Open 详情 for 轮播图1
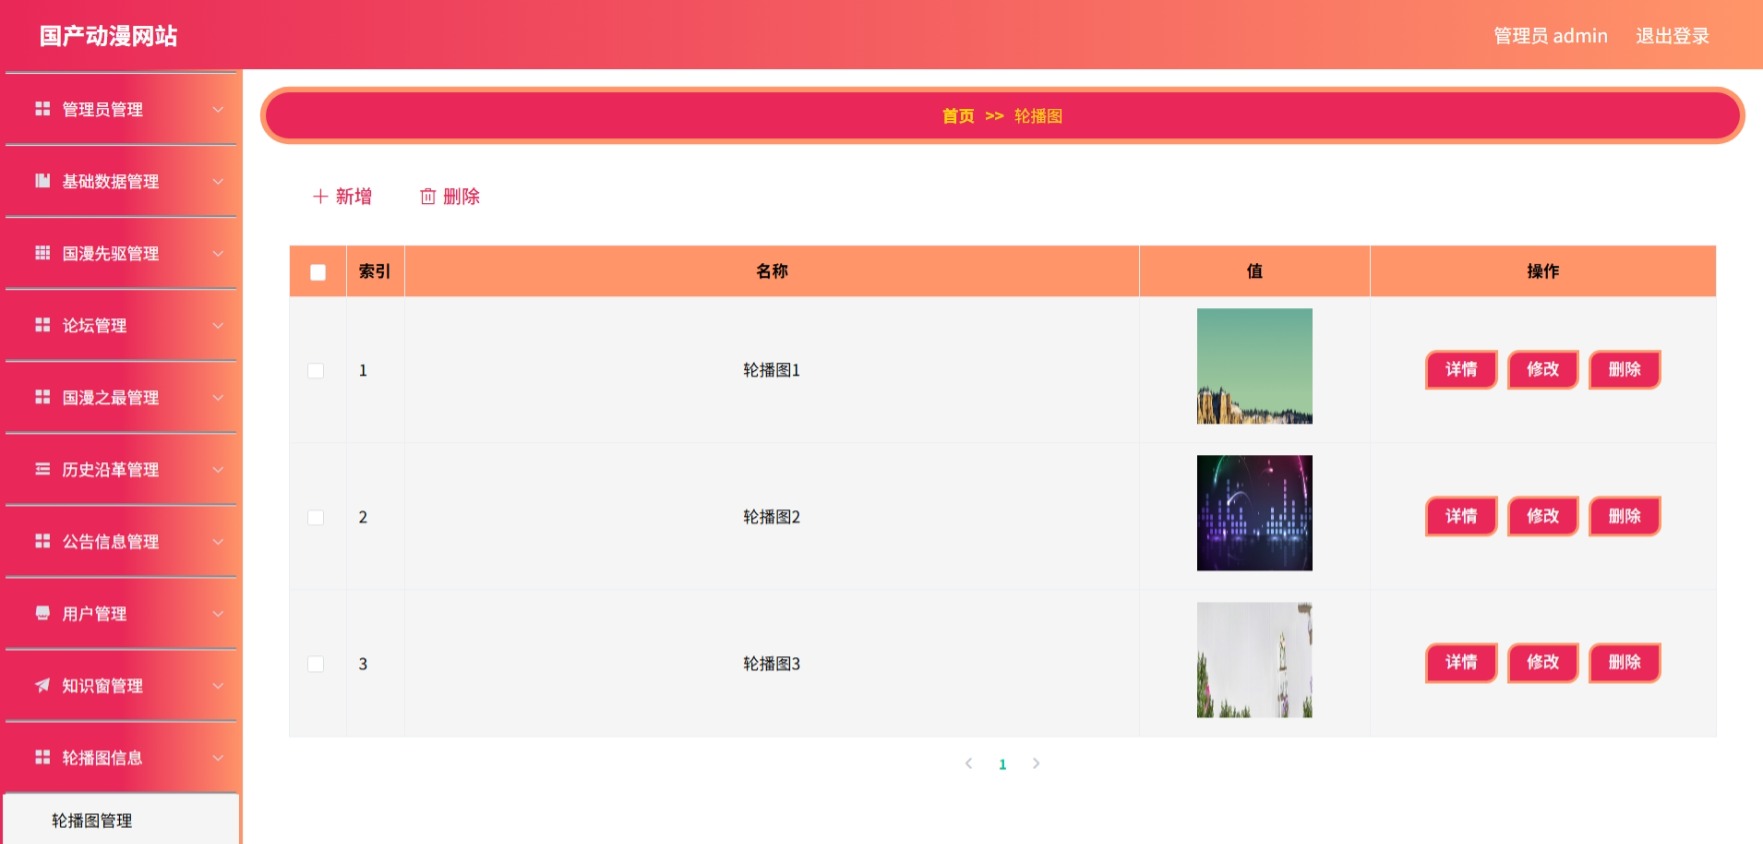 pos(1461,369)
